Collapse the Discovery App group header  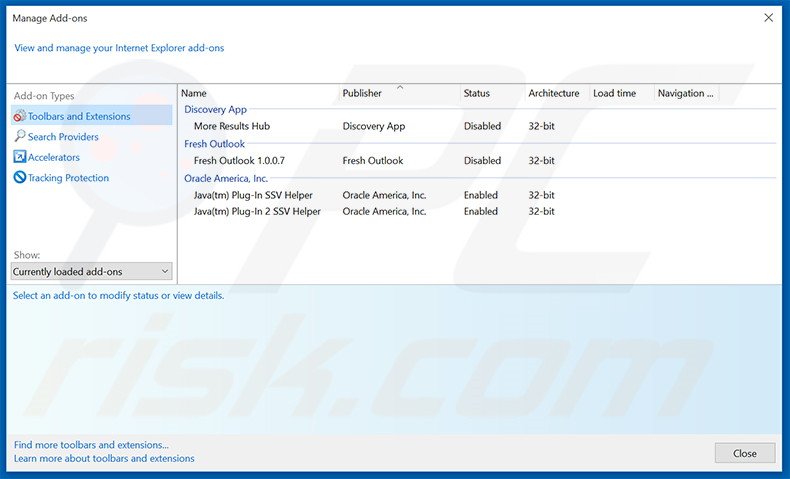pos(215,110)
